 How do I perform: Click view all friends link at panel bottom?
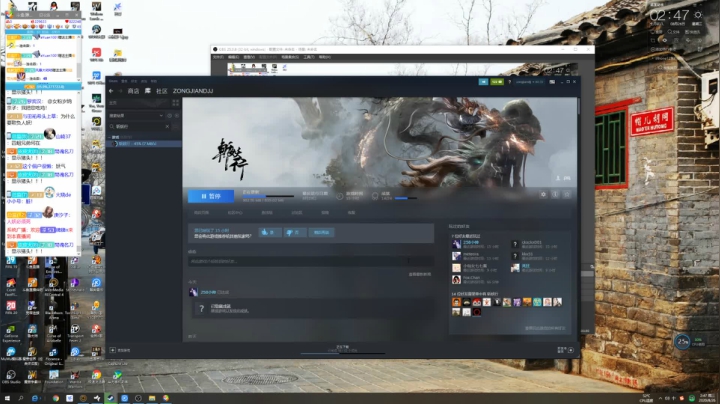click(x=545, y=328)
